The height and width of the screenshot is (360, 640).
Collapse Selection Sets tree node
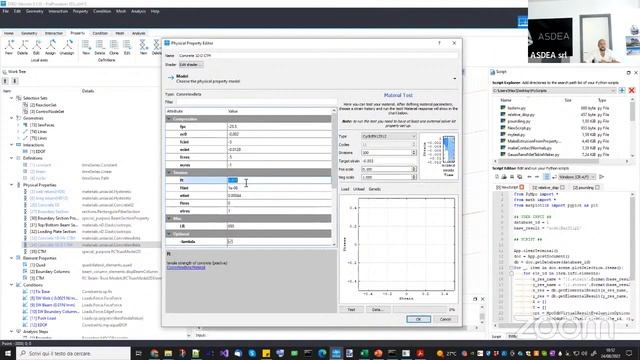[11, 98]
